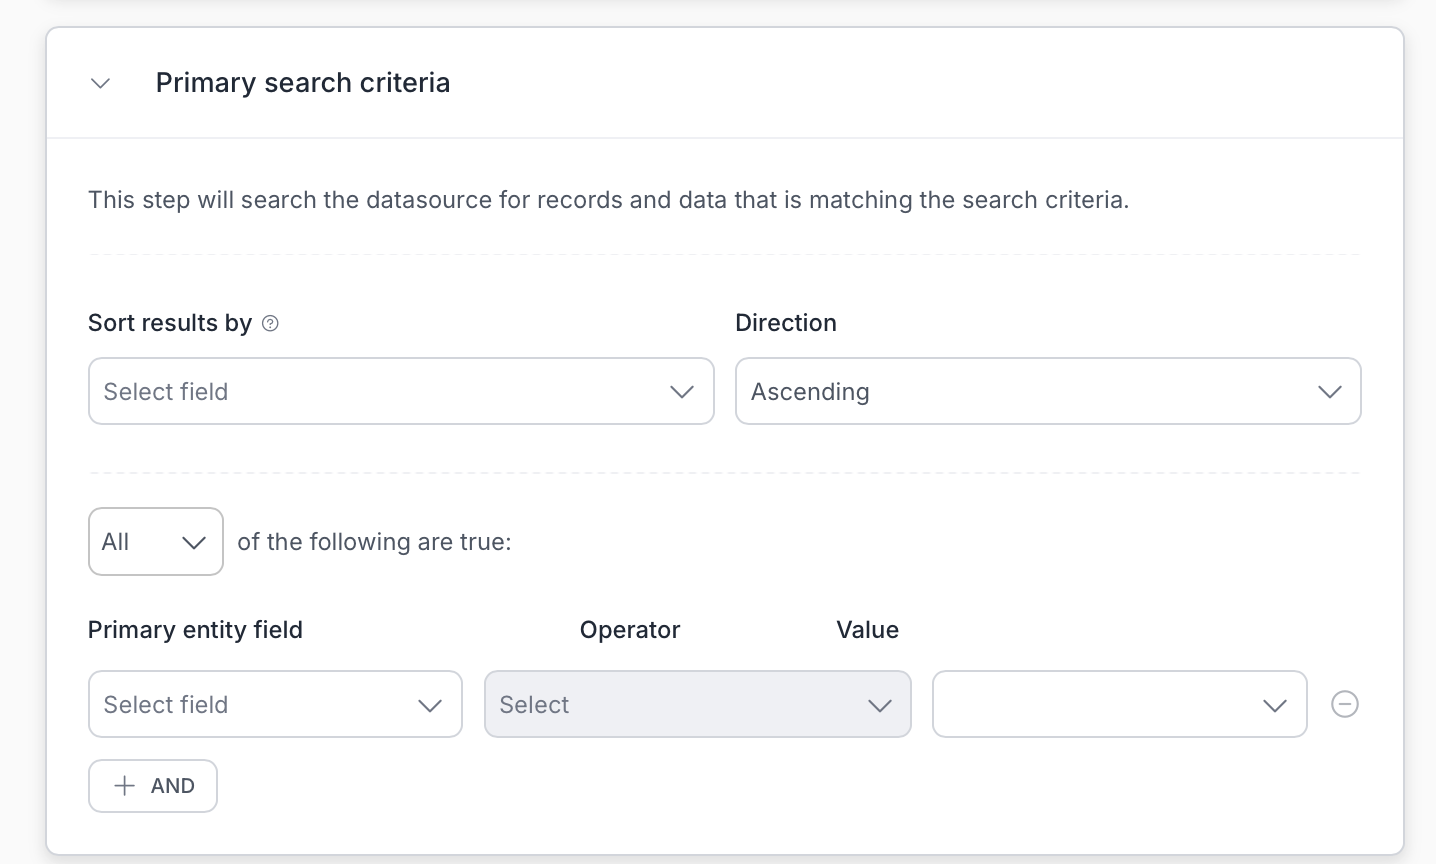Click the arrow in the Operator selector
The width and height of the screenshot is (1436, 864).
tap(880, 705)
